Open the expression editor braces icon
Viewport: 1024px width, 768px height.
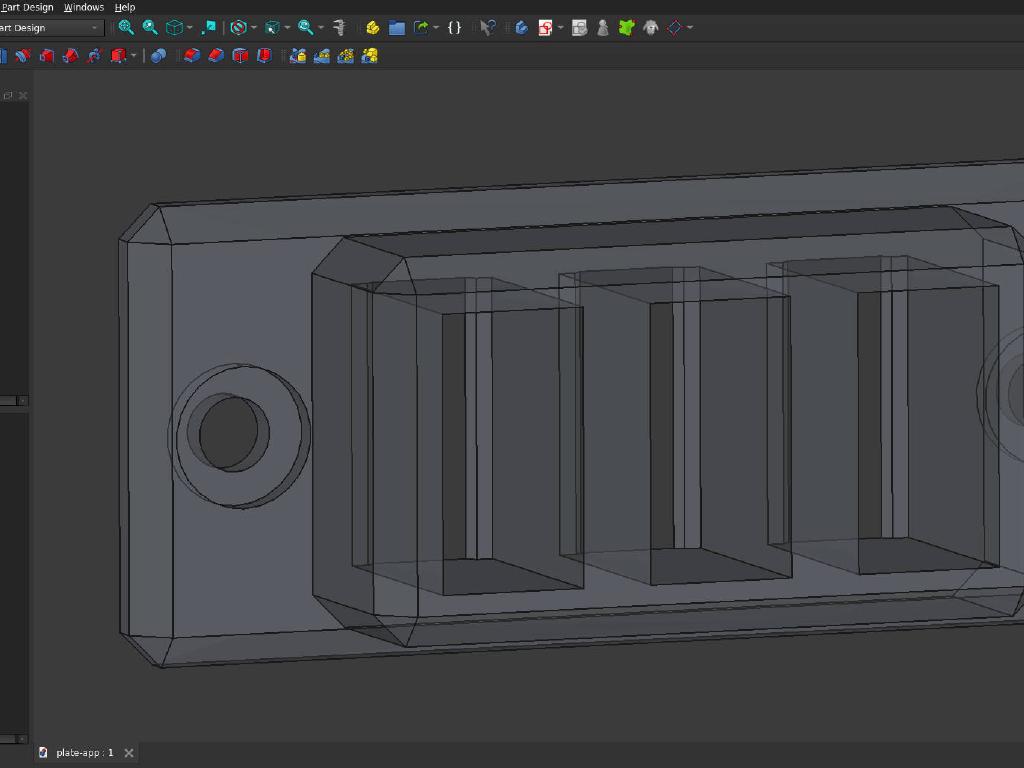pyautogui.click(x=455, y=27)
